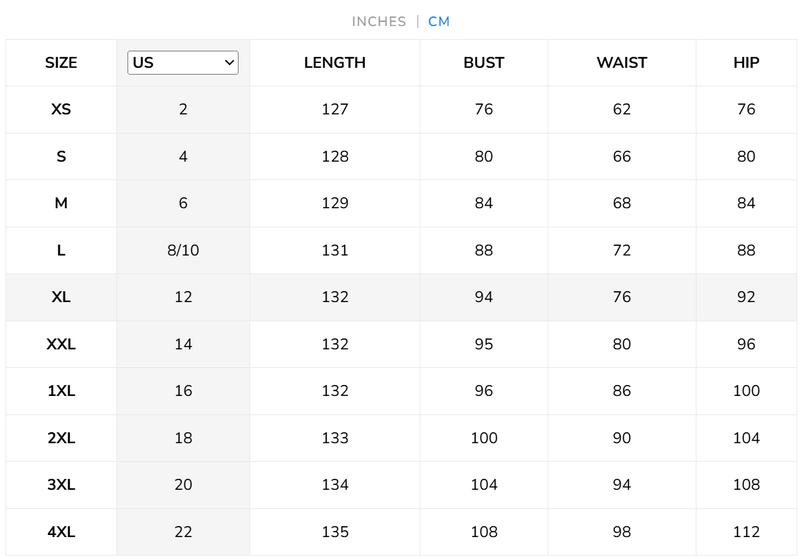Select the M size row label
This screenshot has height=559, width=800.
point(61,203)
